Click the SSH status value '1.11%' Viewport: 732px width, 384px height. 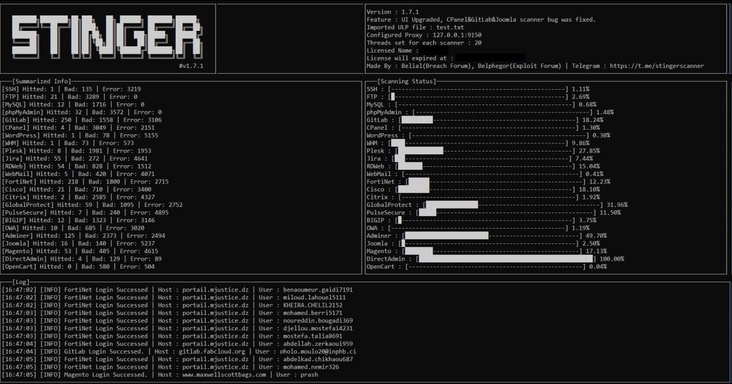coord(580,89)
